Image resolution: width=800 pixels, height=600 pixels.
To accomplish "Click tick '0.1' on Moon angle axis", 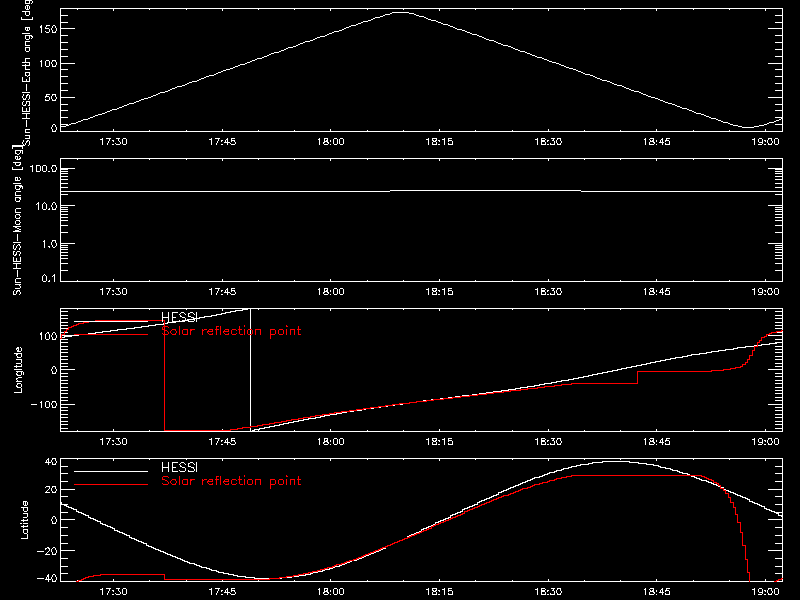I will pos(49,278).
